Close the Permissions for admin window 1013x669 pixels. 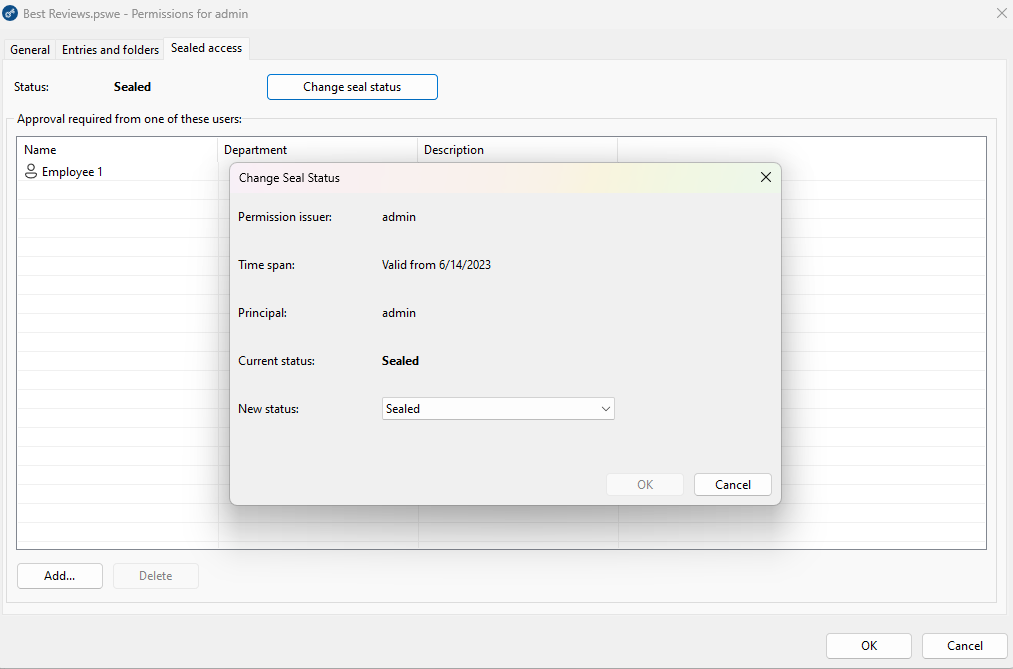(1001, 13)
